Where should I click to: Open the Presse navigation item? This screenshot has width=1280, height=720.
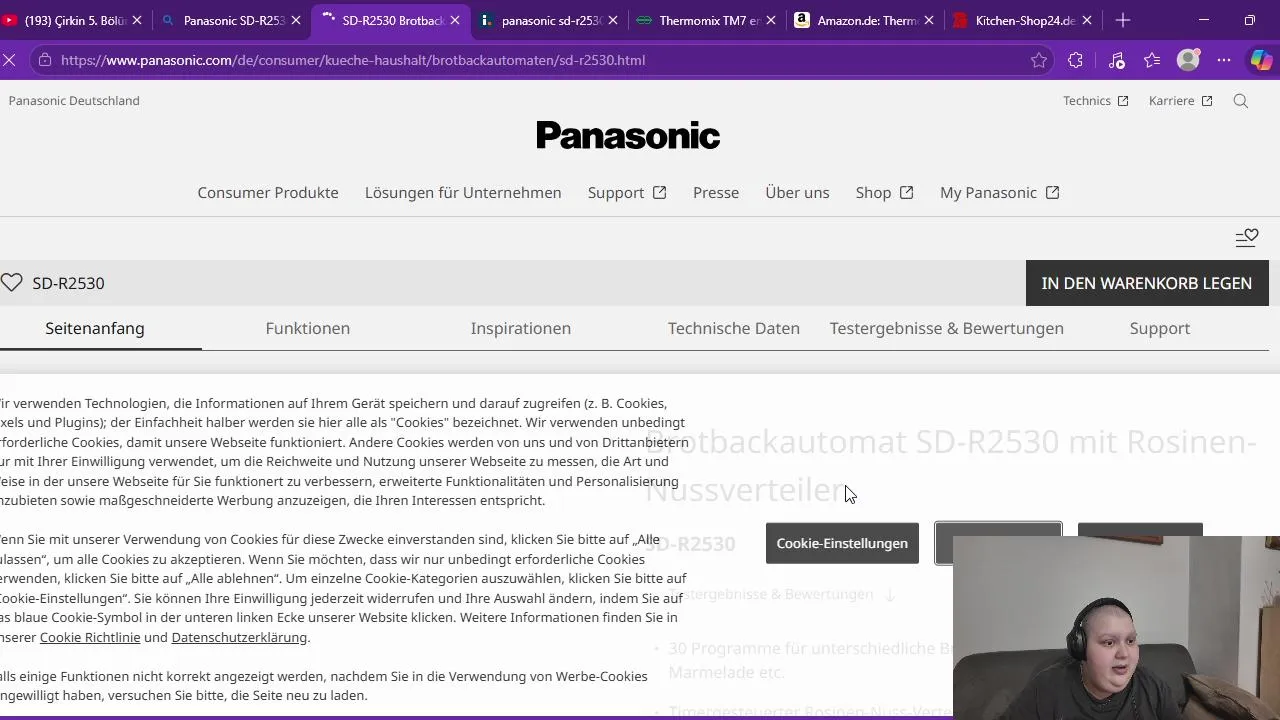[716, 192]
